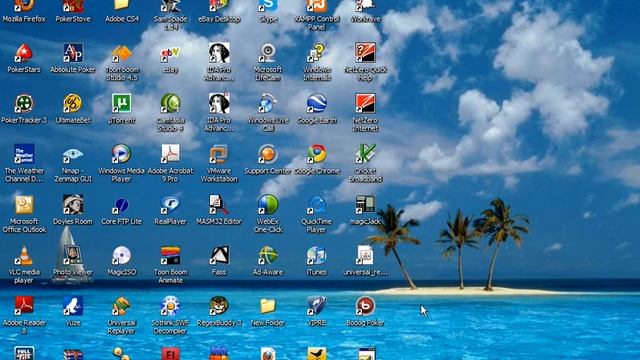The width and height of the screenshot is (640, 360).
Task: Click the PokerStove desktop icon
Action: coord(73,6)
